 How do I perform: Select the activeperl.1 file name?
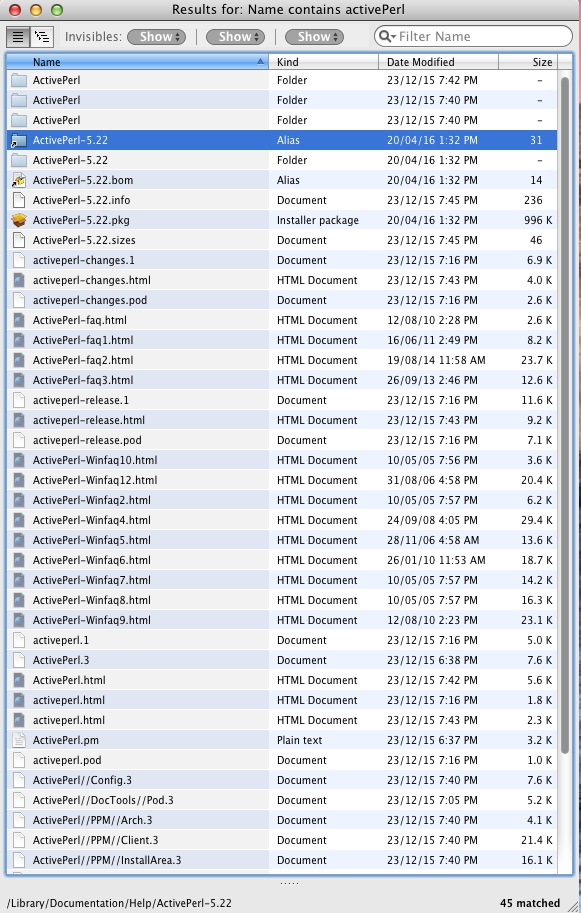[61, 640]
